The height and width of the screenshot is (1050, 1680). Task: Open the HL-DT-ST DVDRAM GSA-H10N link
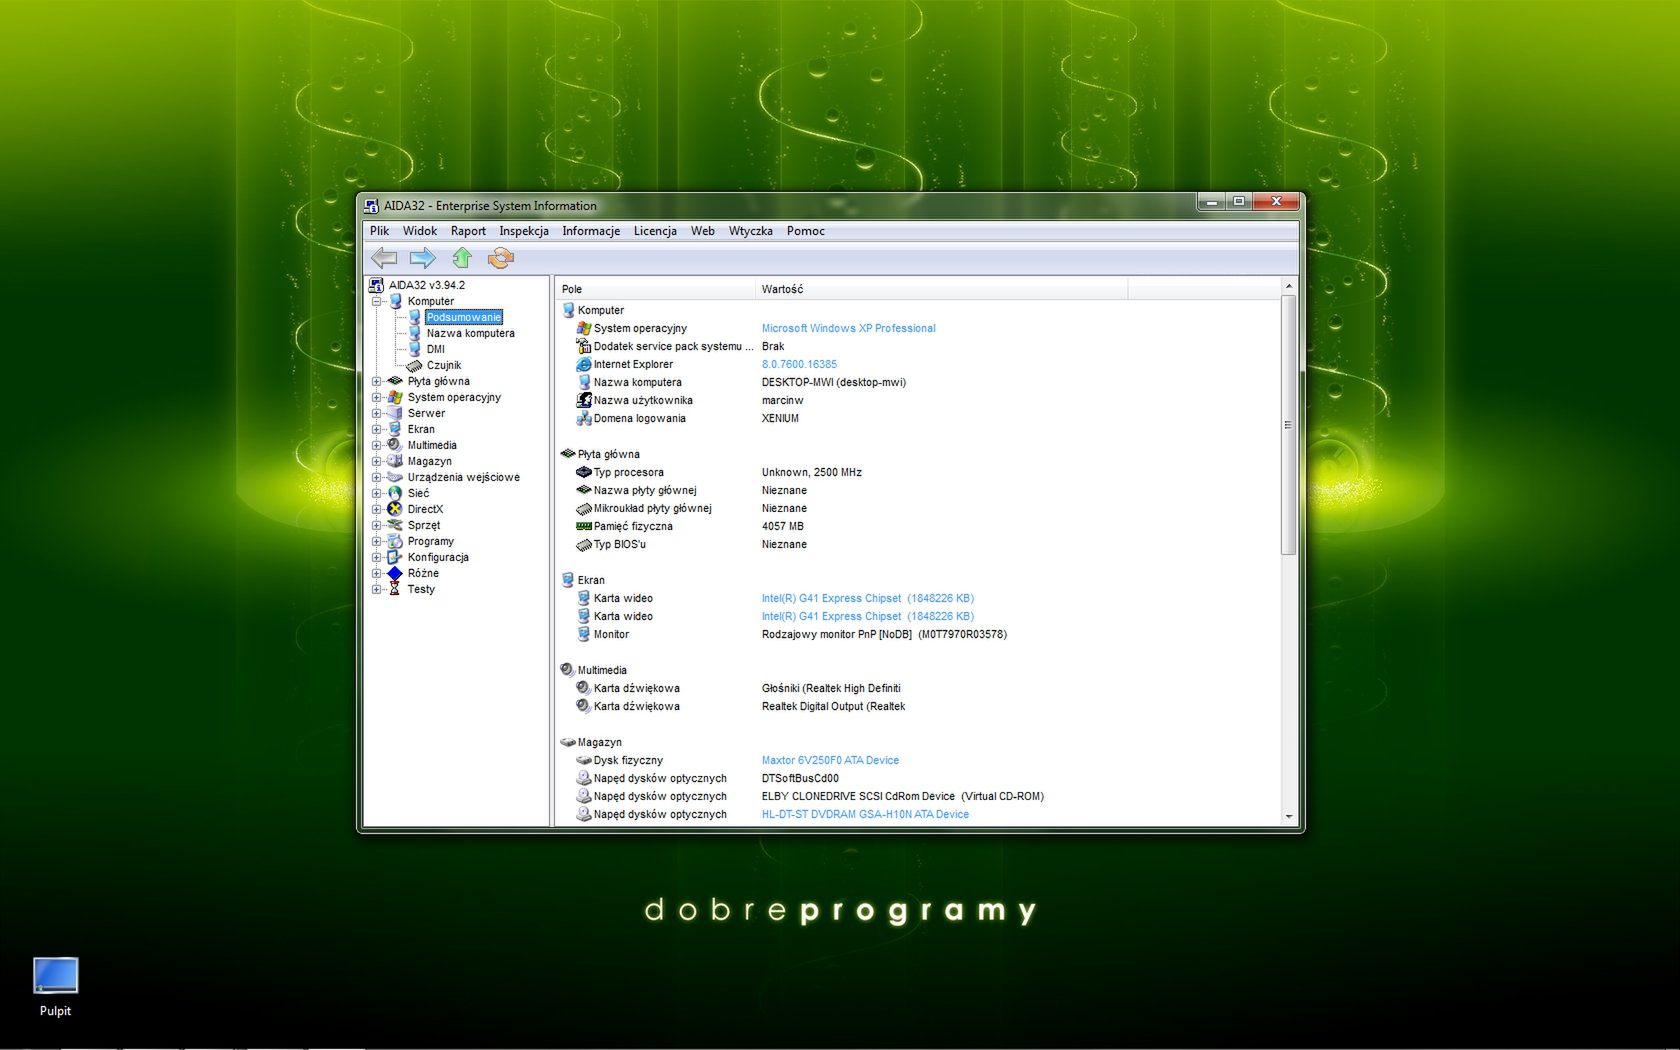point(865,814)
